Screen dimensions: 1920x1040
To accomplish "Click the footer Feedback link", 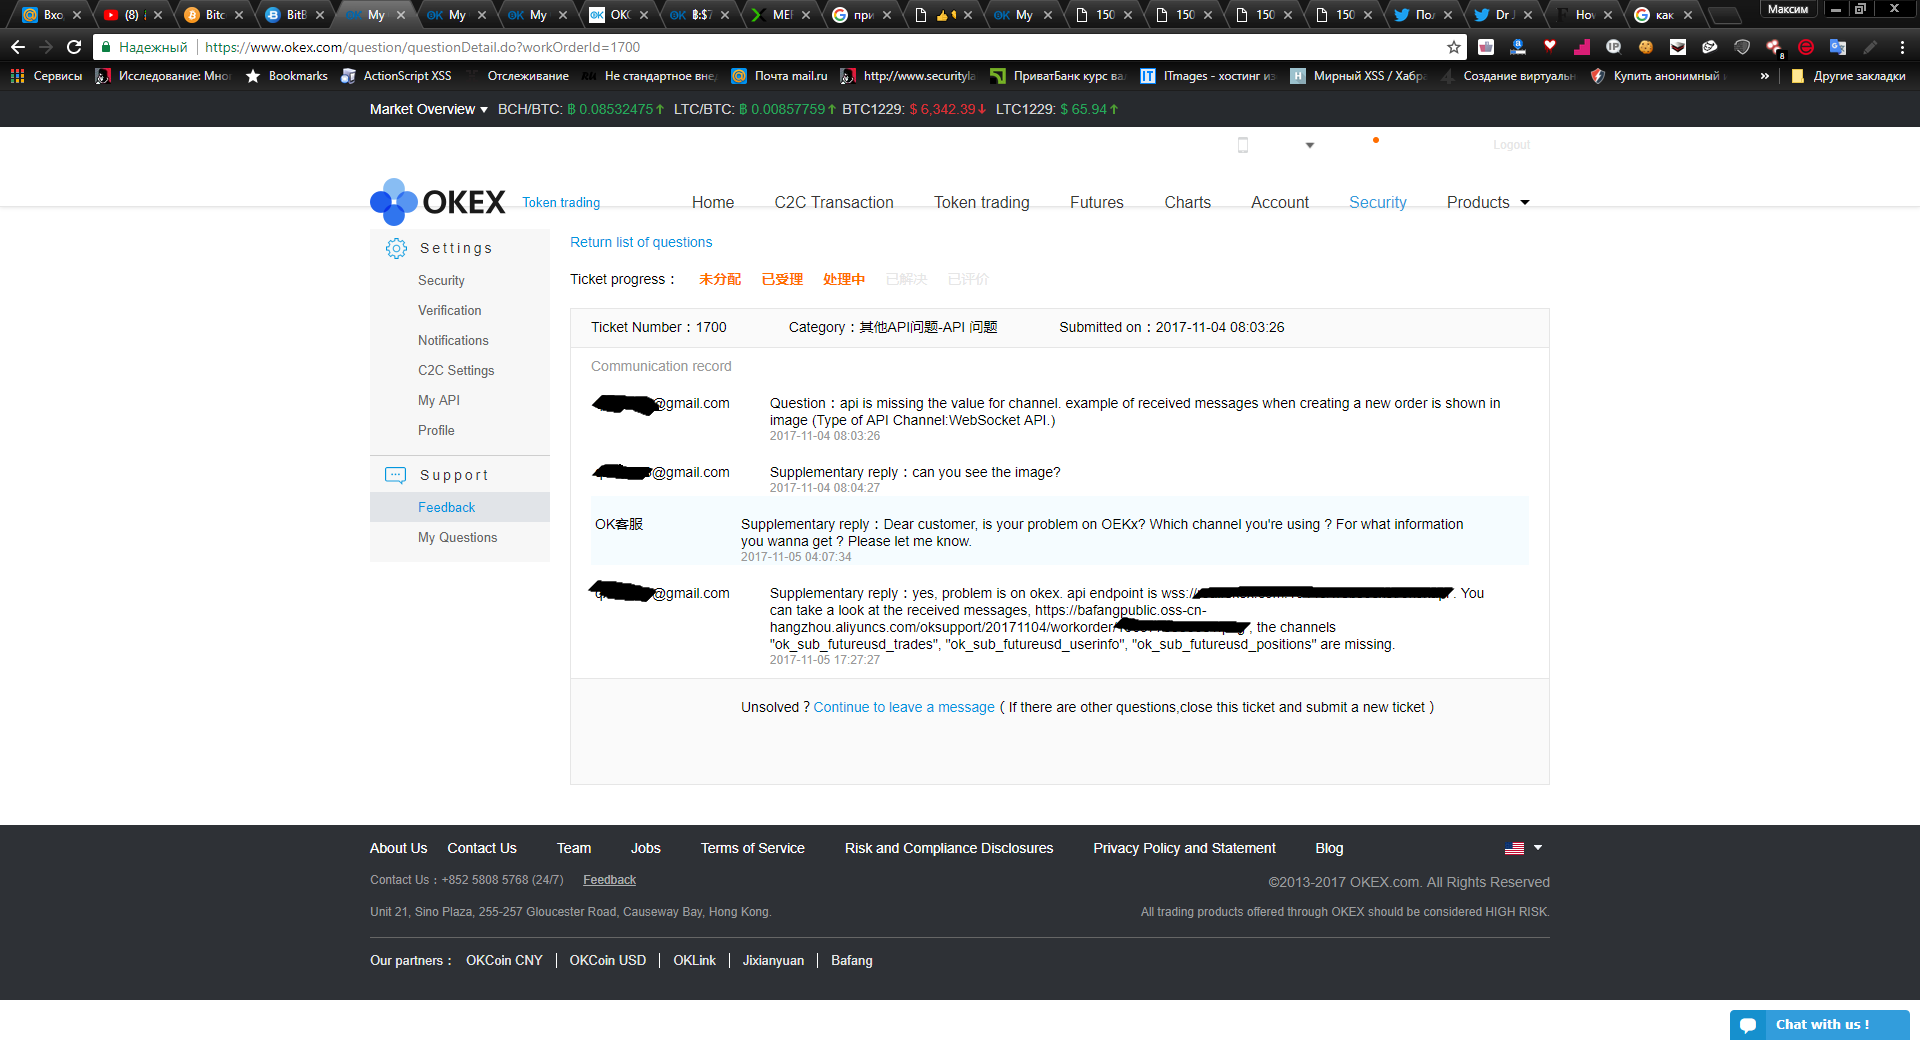I will click(609, 880).
